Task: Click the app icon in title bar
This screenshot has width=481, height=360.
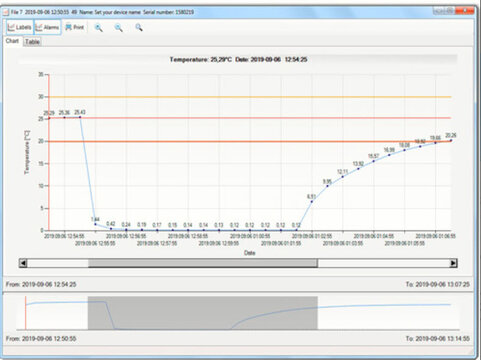Action: 6,12
